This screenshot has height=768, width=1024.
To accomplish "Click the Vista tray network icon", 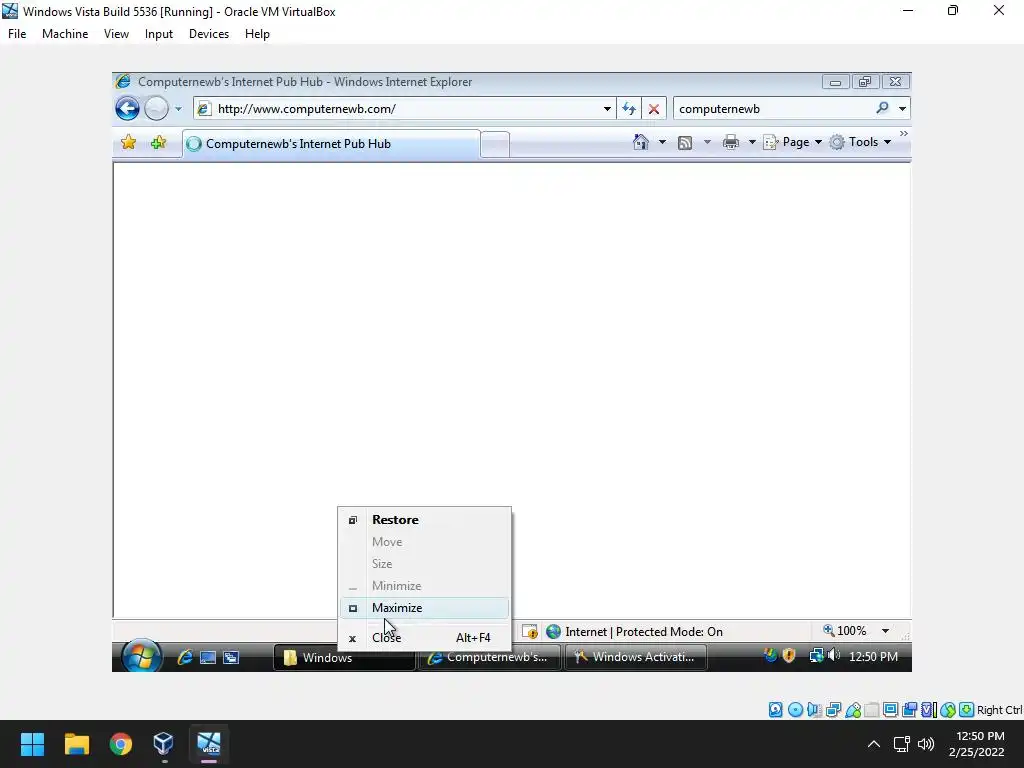I will point(816,656).
